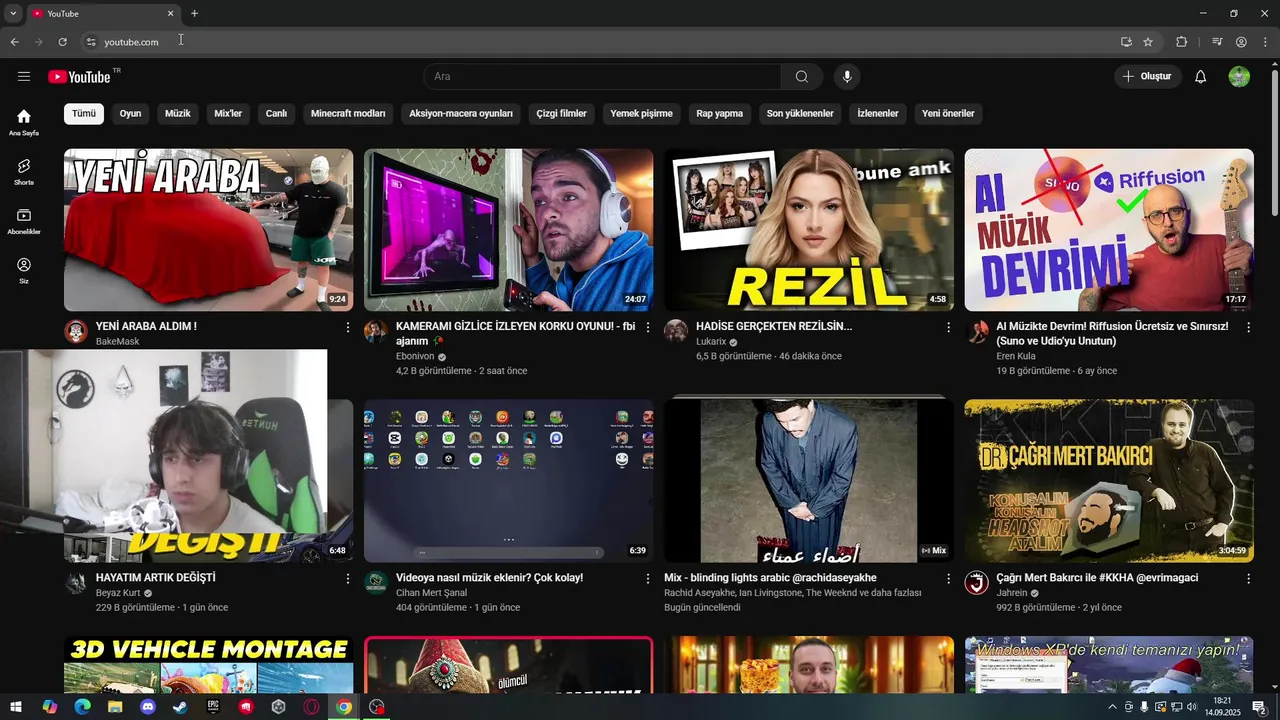Viewport: 1280px width, 720px height.
Task: Open Eren Kula channel avatar
Action: pyautogui.click(x=977, y=332)
